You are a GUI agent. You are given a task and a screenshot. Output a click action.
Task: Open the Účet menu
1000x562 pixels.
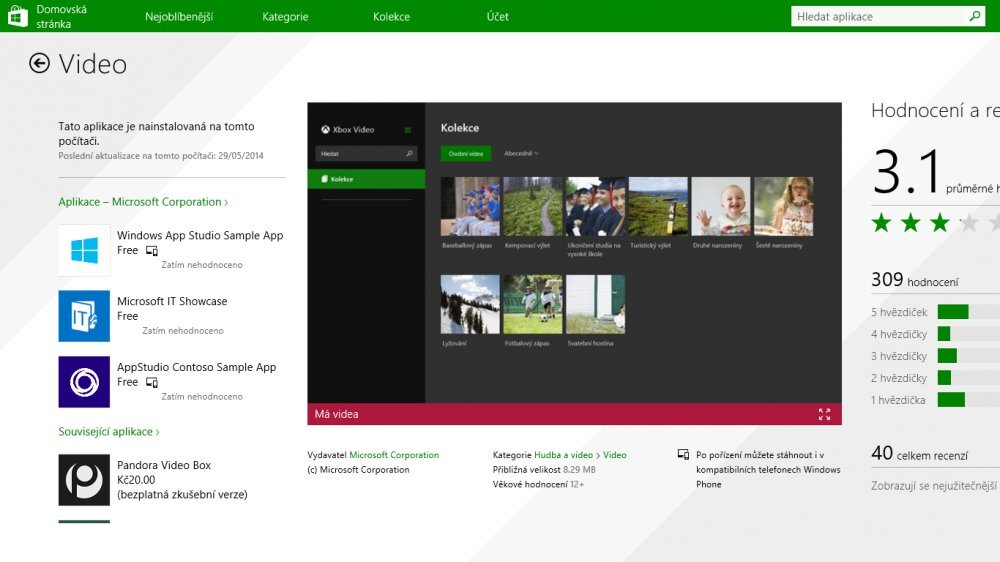point(497,17)
